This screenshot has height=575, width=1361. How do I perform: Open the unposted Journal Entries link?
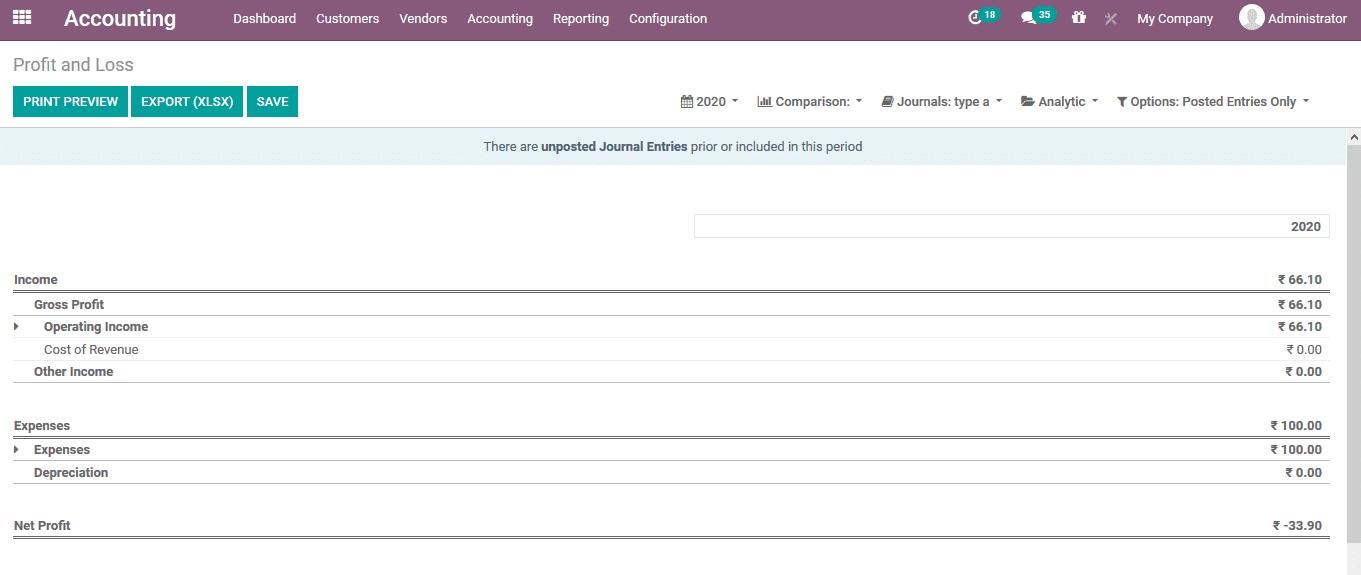point(614,147)
